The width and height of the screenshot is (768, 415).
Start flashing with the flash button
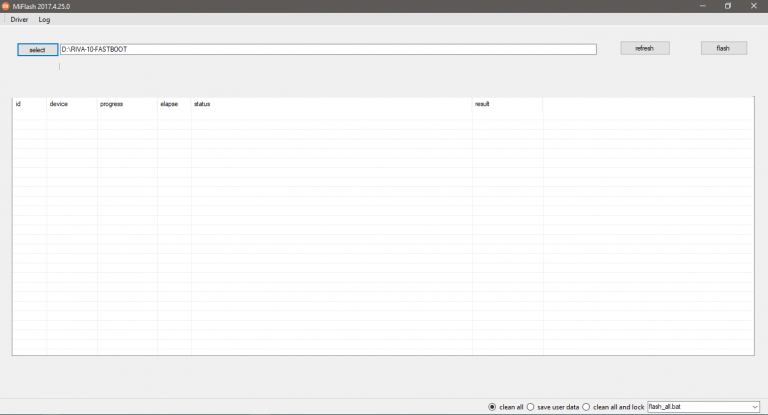pos(723,48)
